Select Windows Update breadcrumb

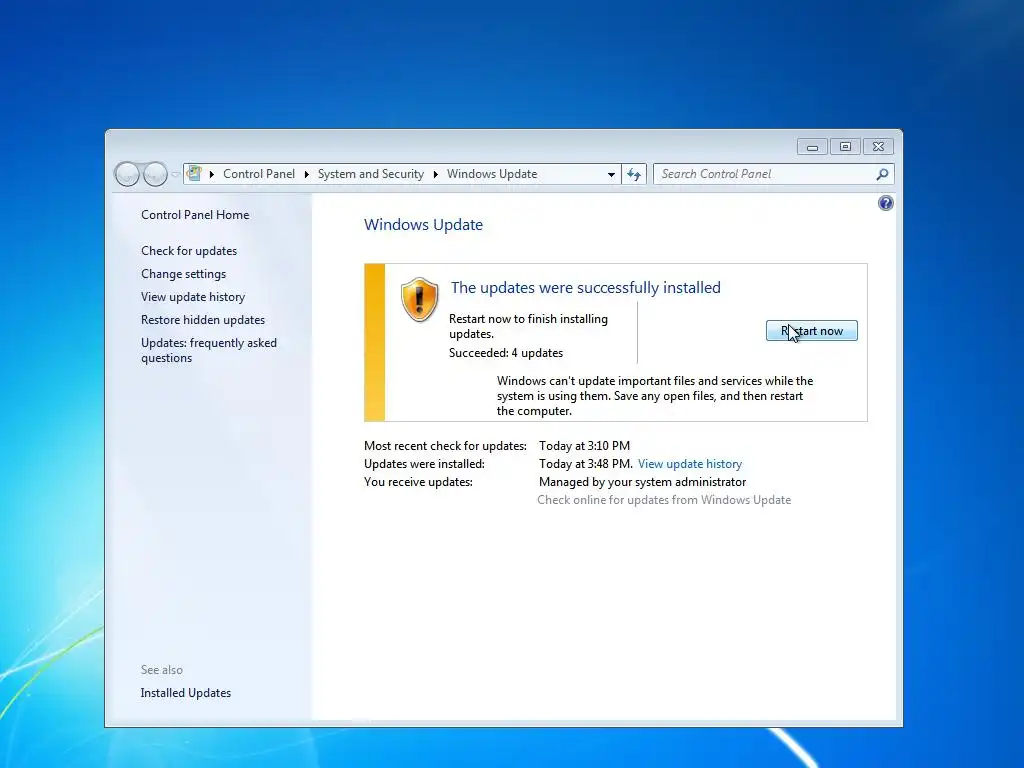(492, 174)
